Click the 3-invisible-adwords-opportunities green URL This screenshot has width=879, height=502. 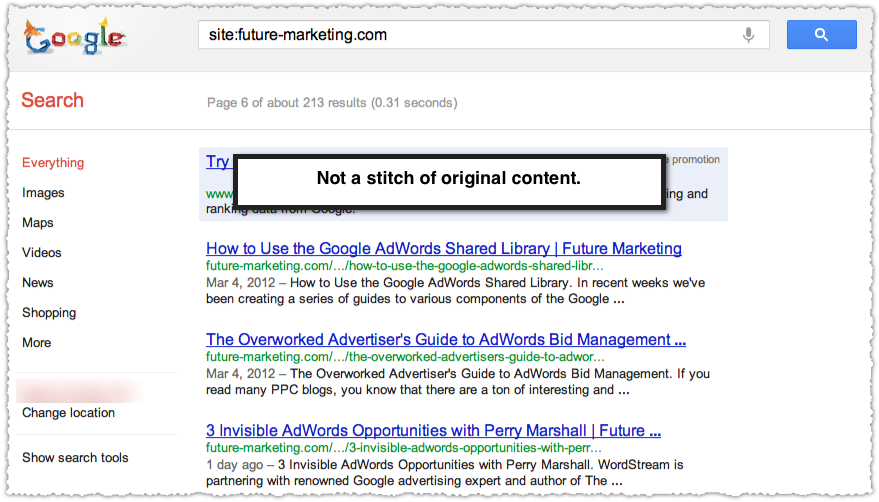pos(403,448)
